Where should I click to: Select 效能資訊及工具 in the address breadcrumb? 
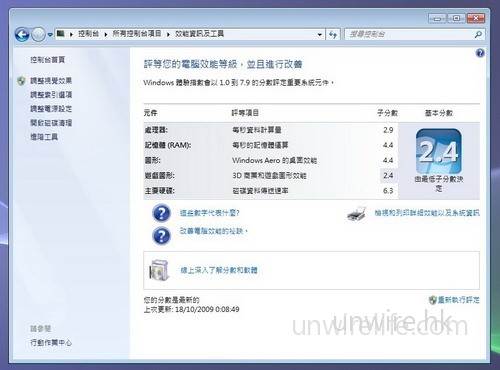click(x=199, y=34)
